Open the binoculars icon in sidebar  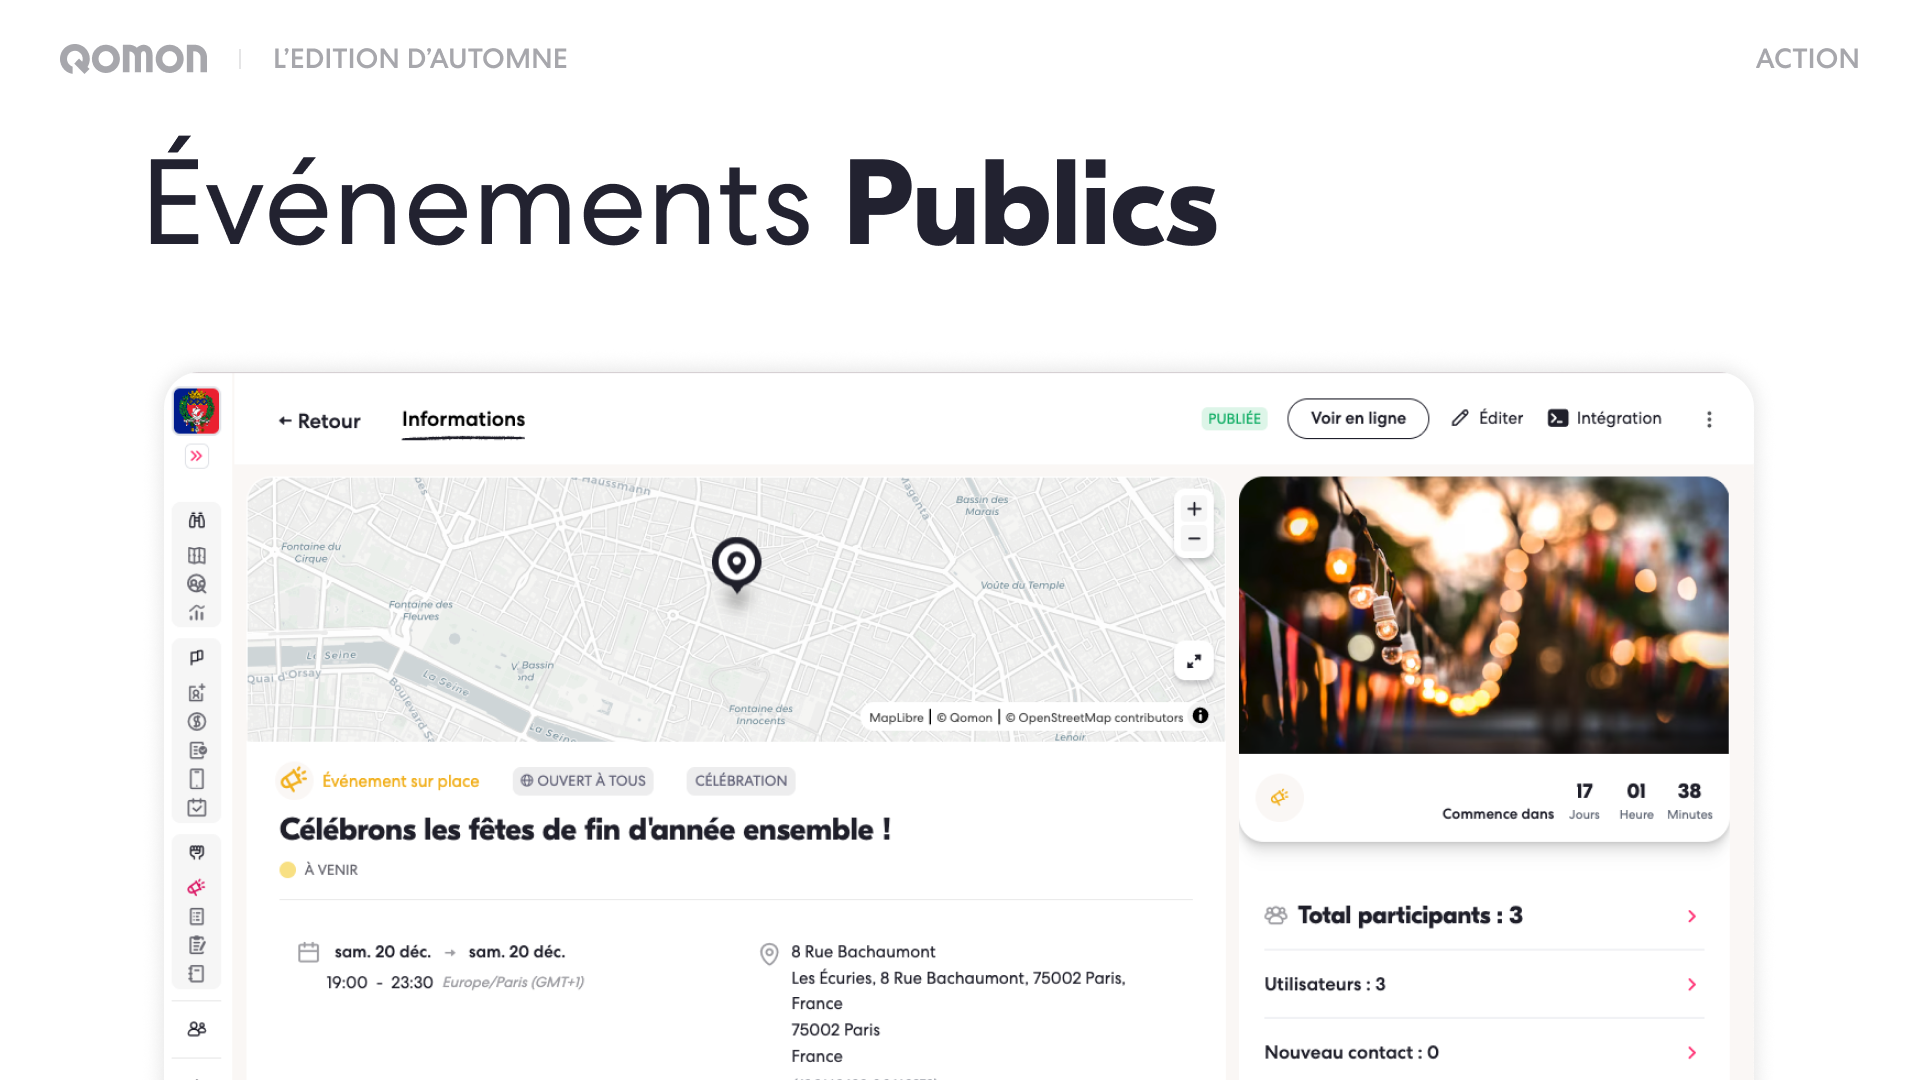[197, 520]
